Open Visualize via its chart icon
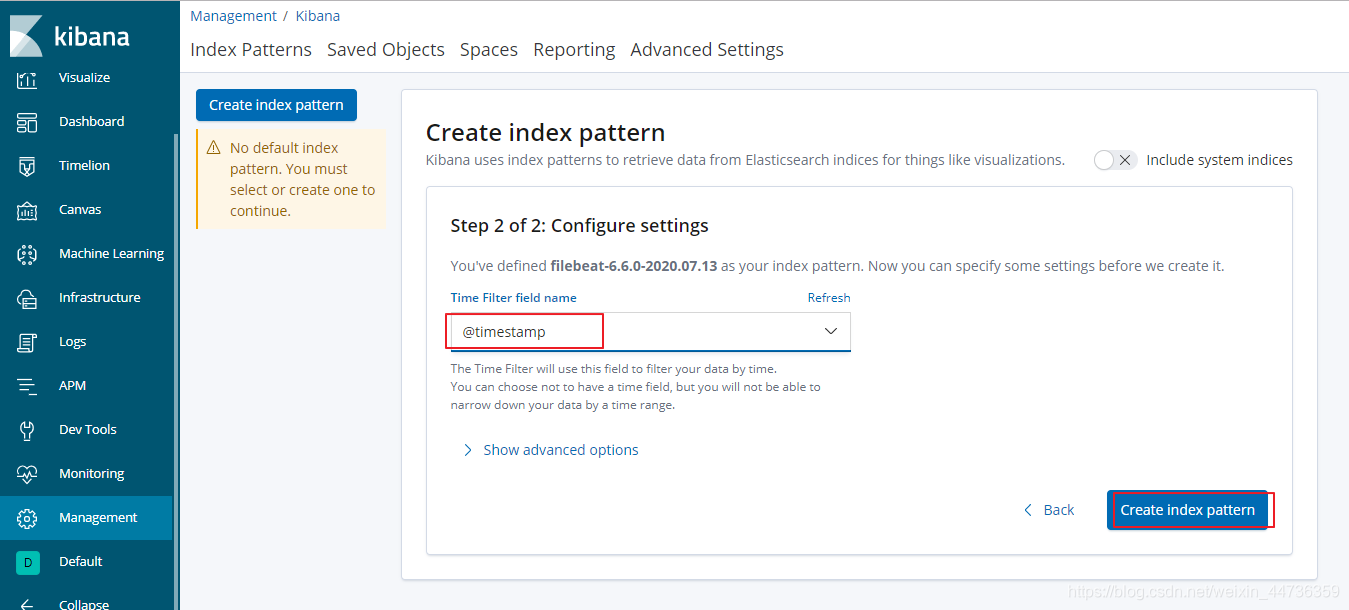 pos(27,78)
